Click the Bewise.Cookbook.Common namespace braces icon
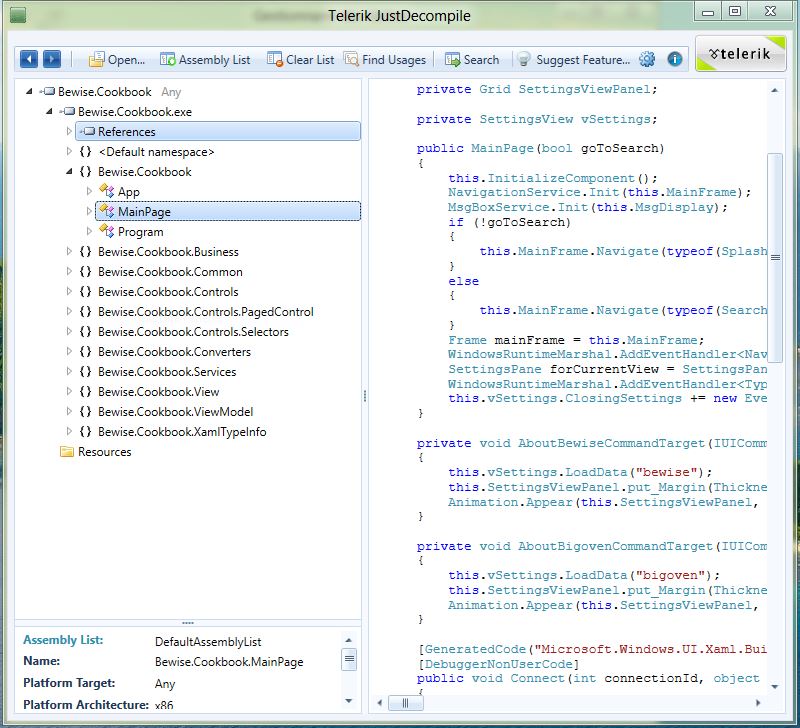 [x=86, y=271]
